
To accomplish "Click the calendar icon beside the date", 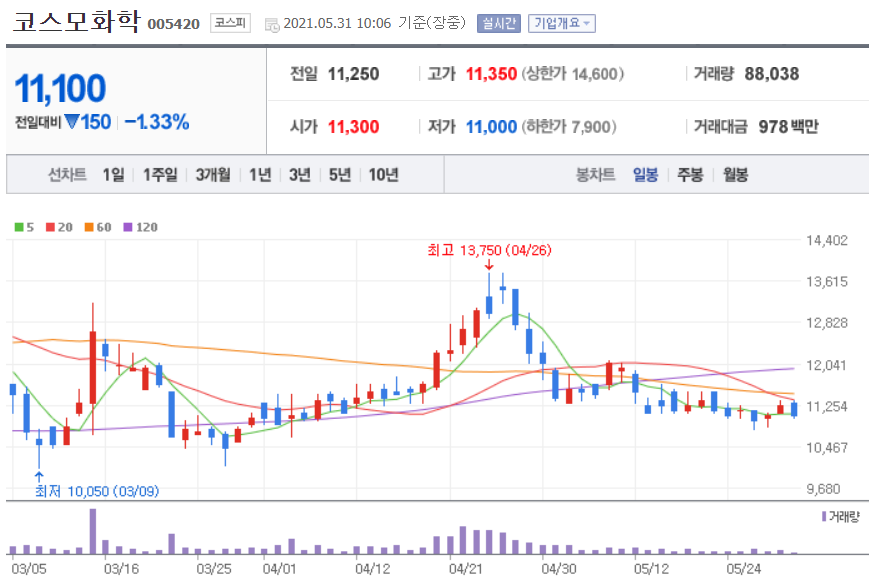I will point(272,24).
